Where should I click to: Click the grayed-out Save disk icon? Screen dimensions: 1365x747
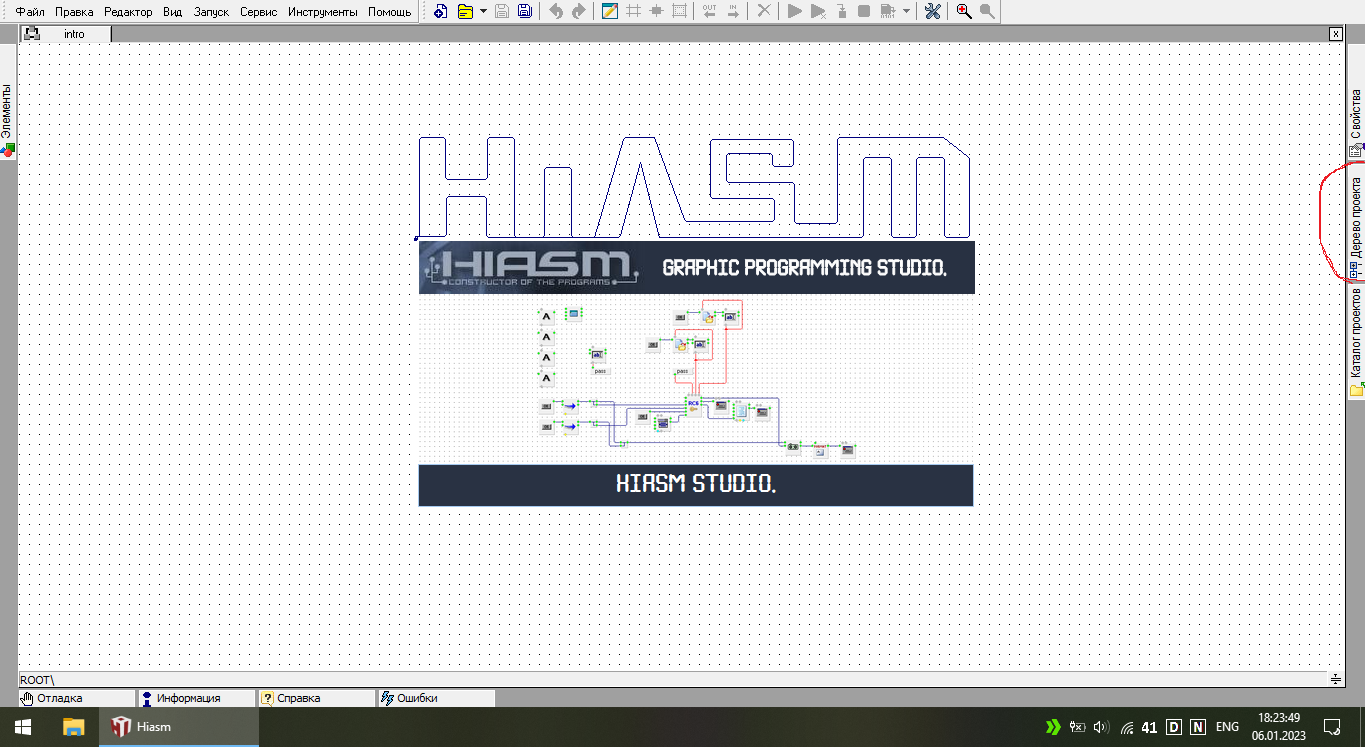[x=502, y=12]
